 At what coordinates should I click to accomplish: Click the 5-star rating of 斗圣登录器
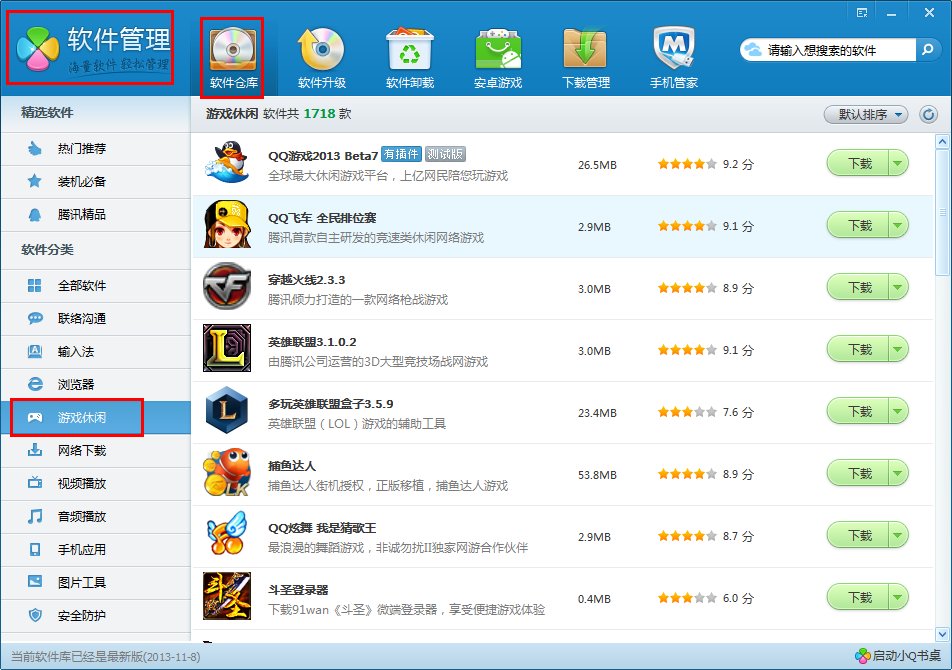coord(686,598)
